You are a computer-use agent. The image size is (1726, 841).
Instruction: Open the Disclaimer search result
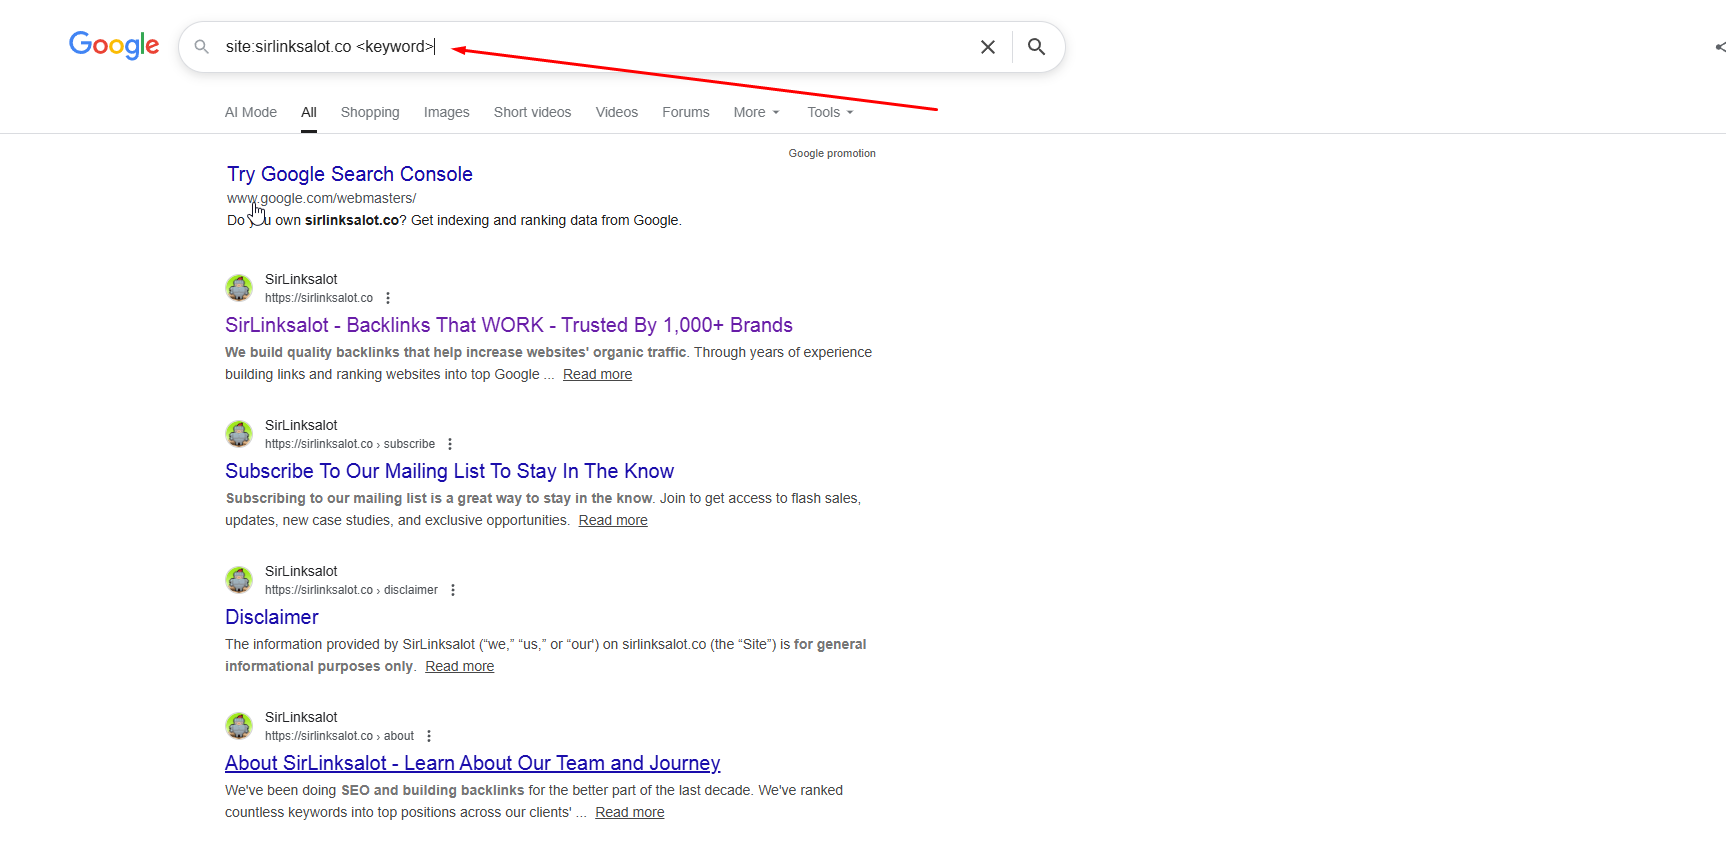pyautogui.click(x=272, y=617)
